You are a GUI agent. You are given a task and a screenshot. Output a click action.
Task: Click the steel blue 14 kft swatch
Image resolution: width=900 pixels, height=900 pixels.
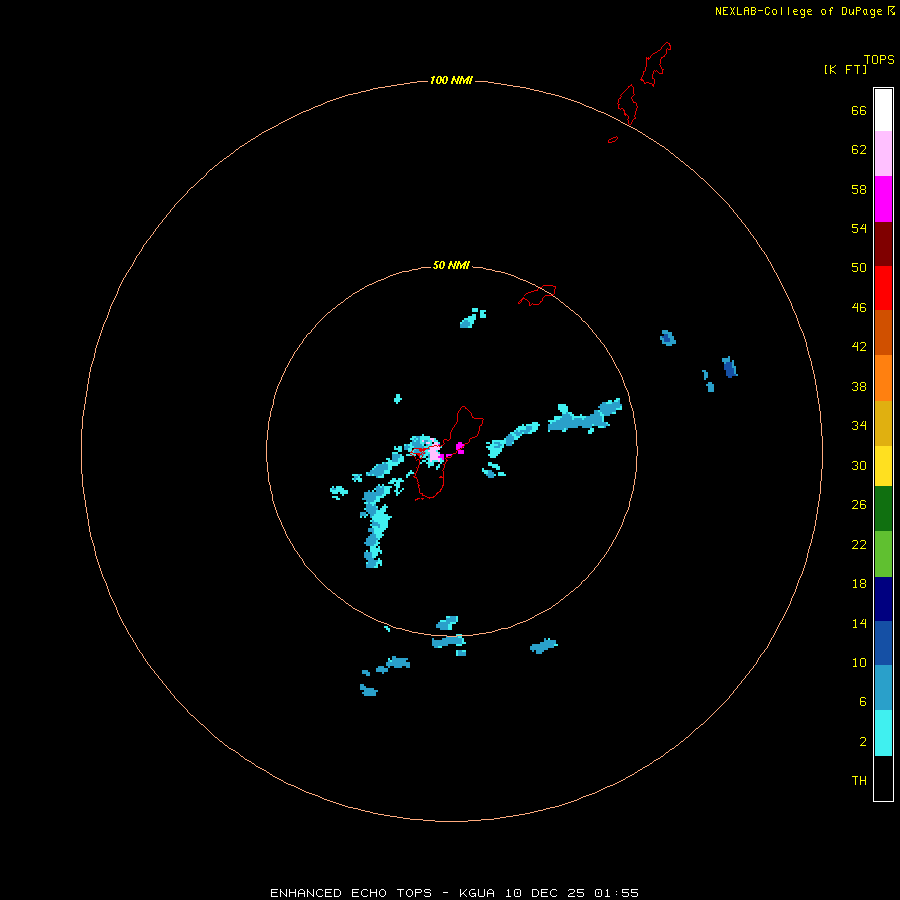tap(883, 688)
